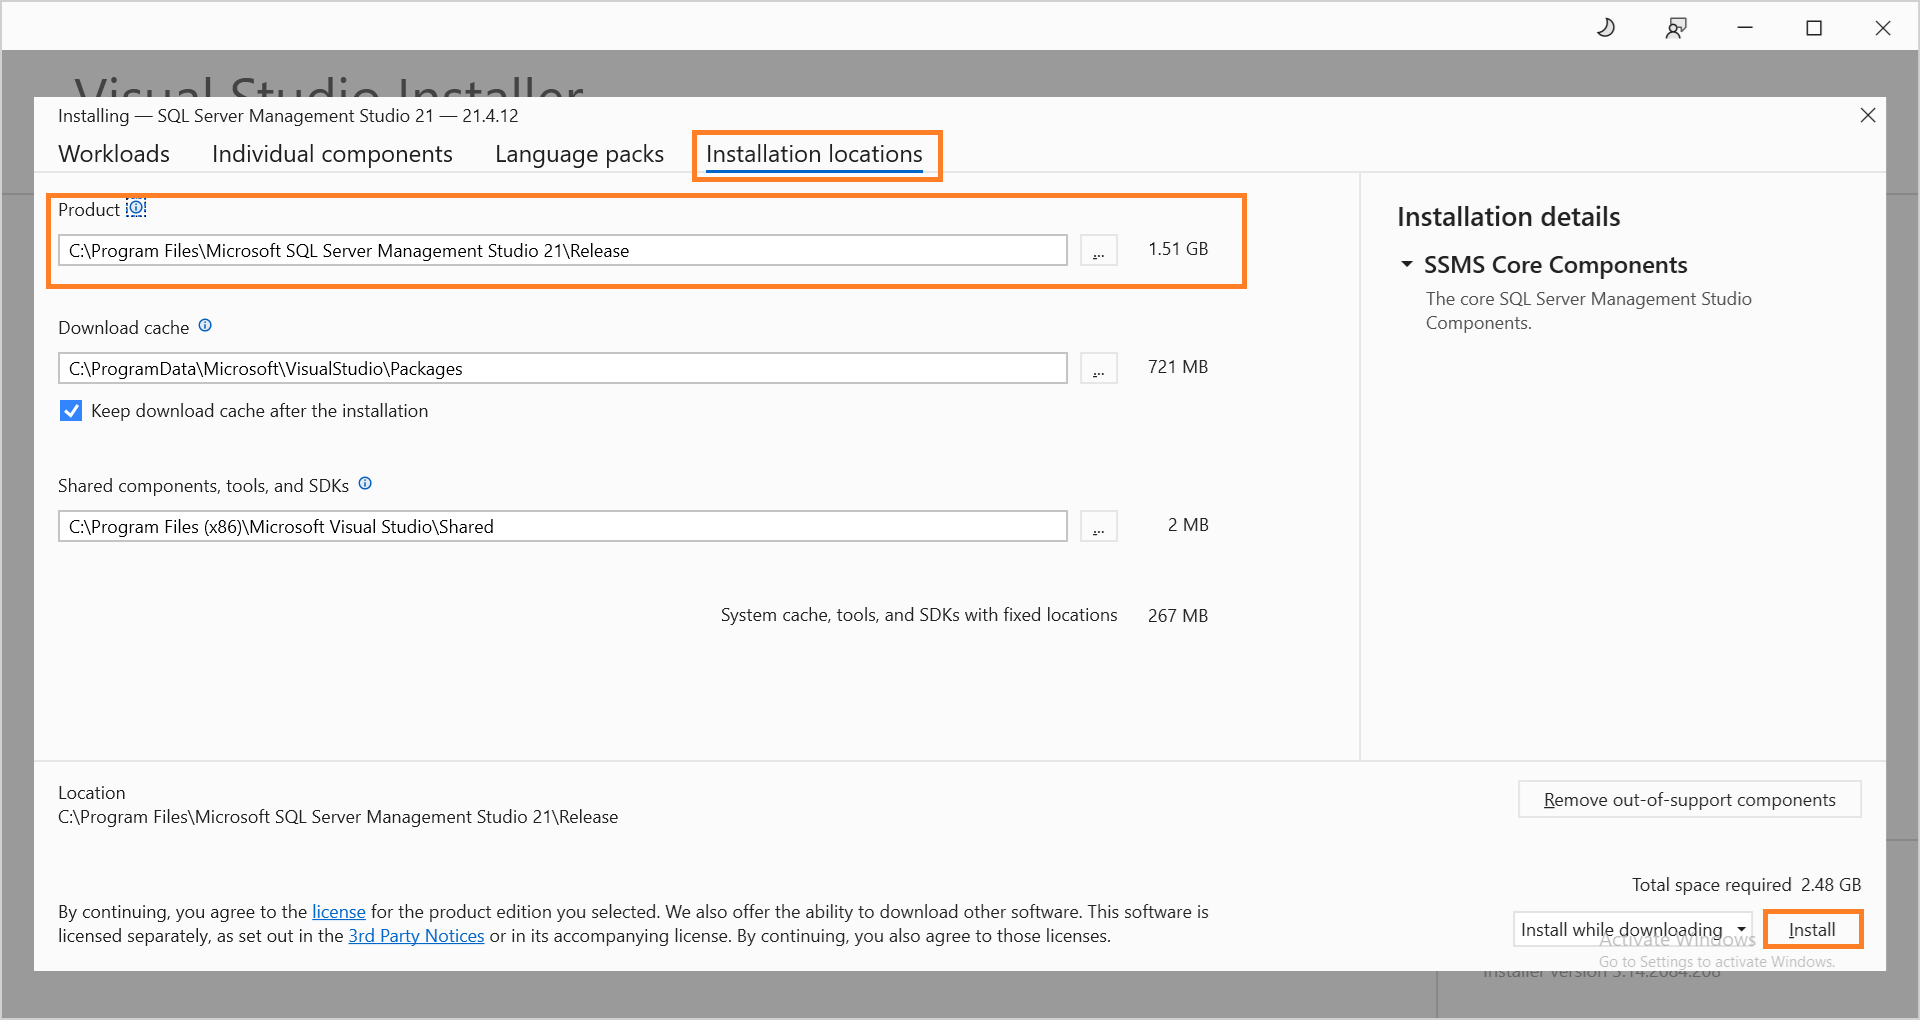
Task: Open the Individual components tab
Action: [331, 153]
